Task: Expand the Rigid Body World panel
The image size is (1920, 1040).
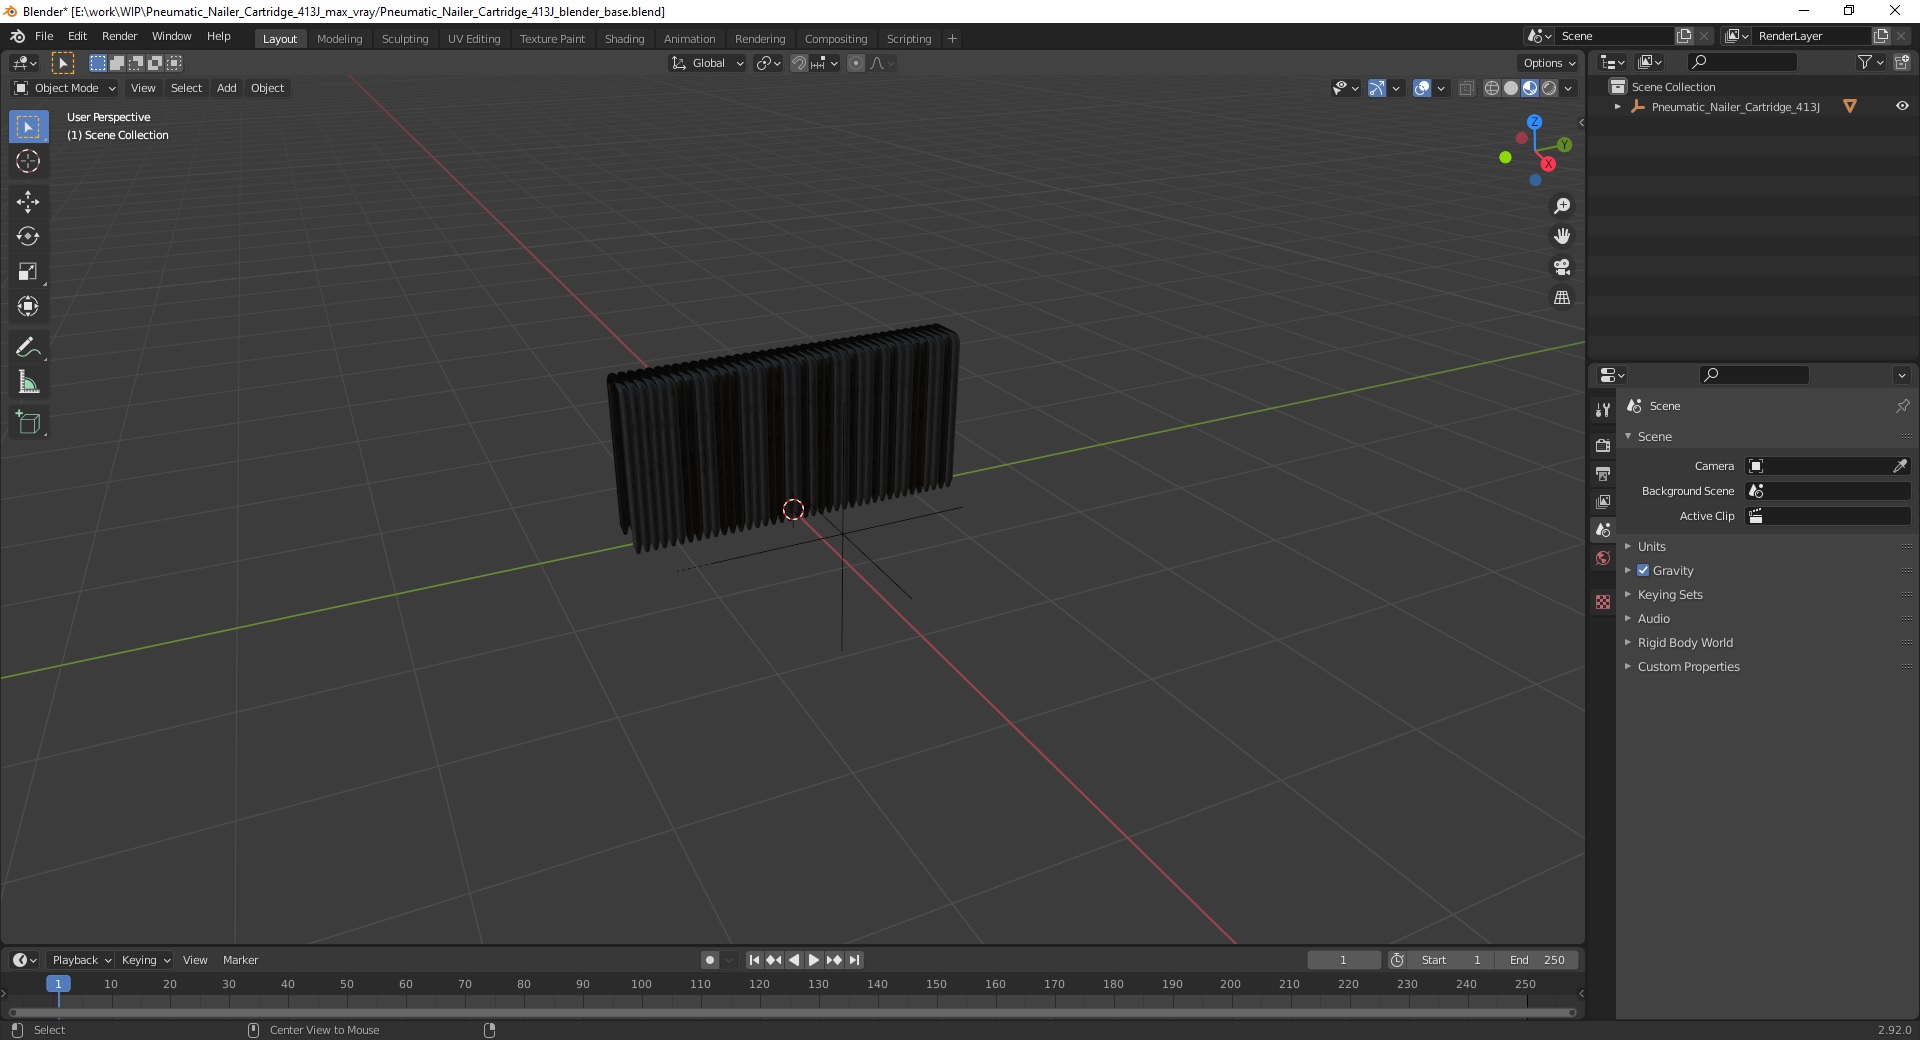Action: pyautogui.click(x=1685, y=642)
